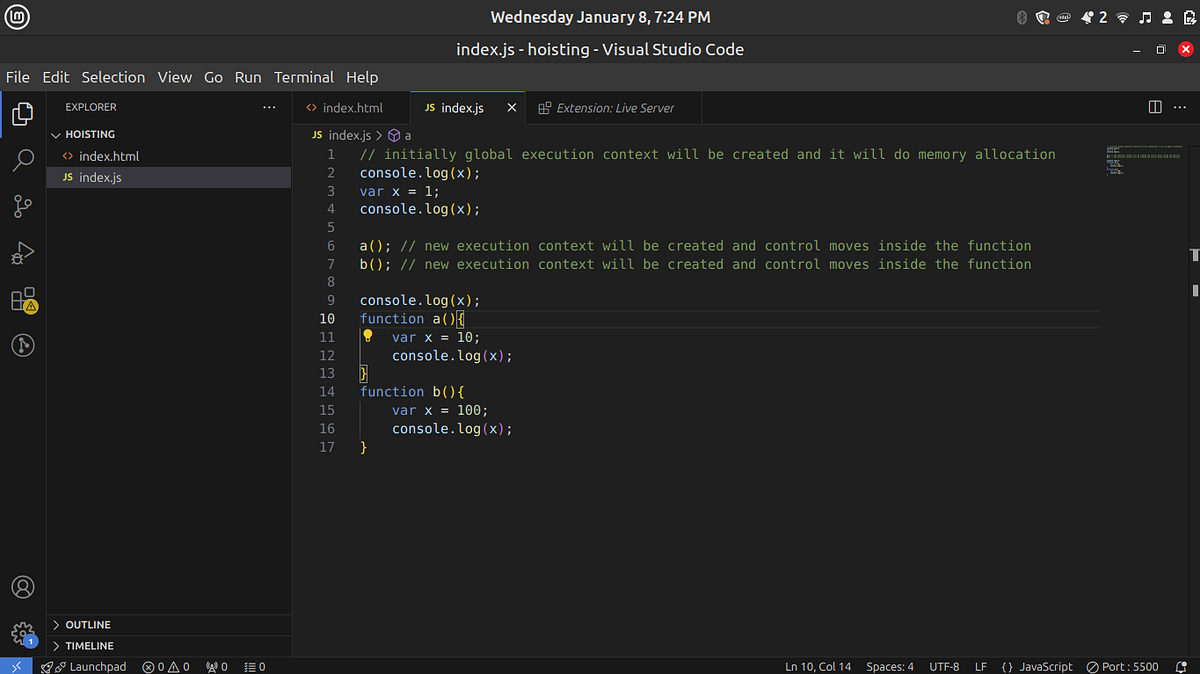1200x674 pixels.
Task: Click the Linux Mint menu logo
Action: (16, 17)
